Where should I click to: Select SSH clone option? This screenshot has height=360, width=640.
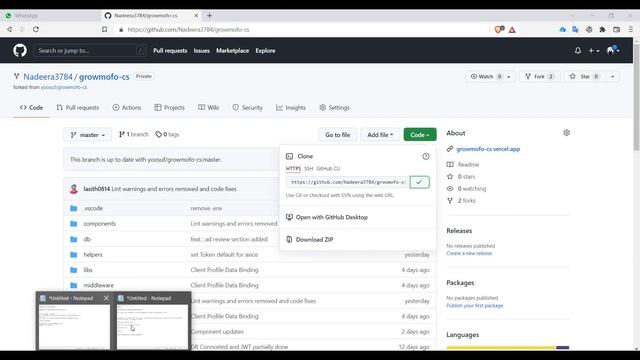[x=309, y=169]
